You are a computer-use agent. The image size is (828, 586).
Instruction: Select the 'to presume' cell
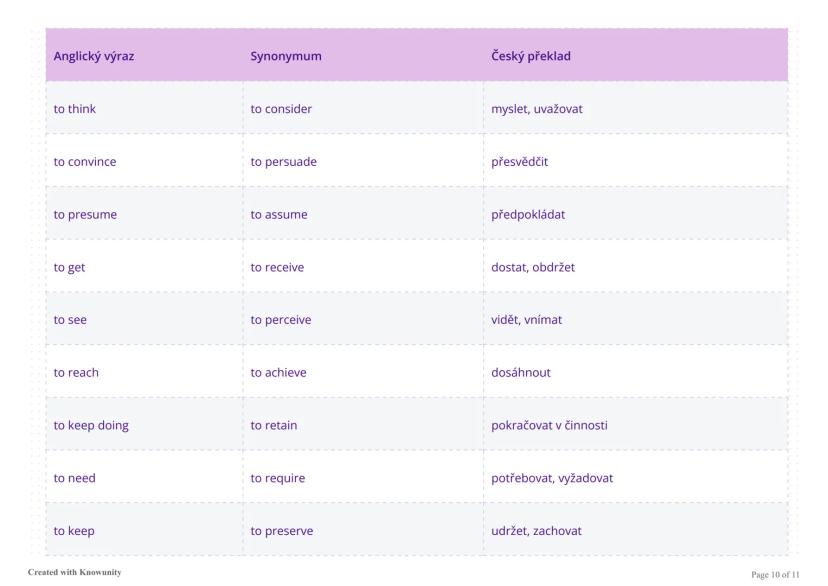pyautogui.click(x=85, y=215)
